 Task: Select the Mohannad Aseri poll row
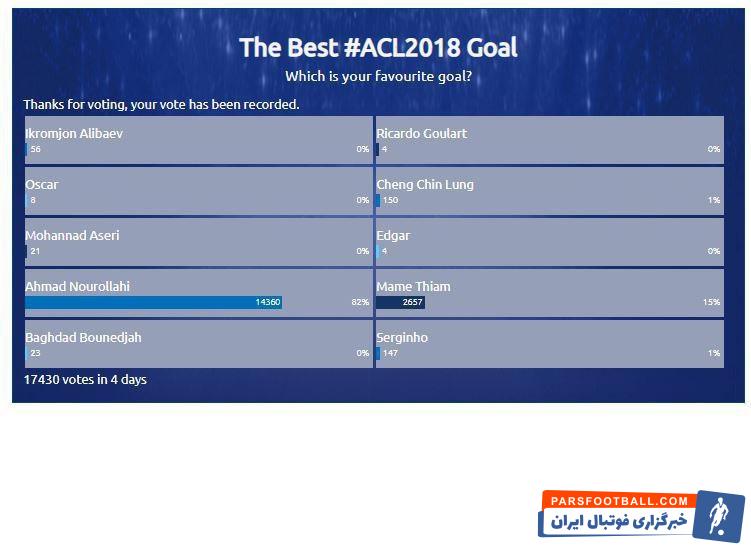pos(199,242)
